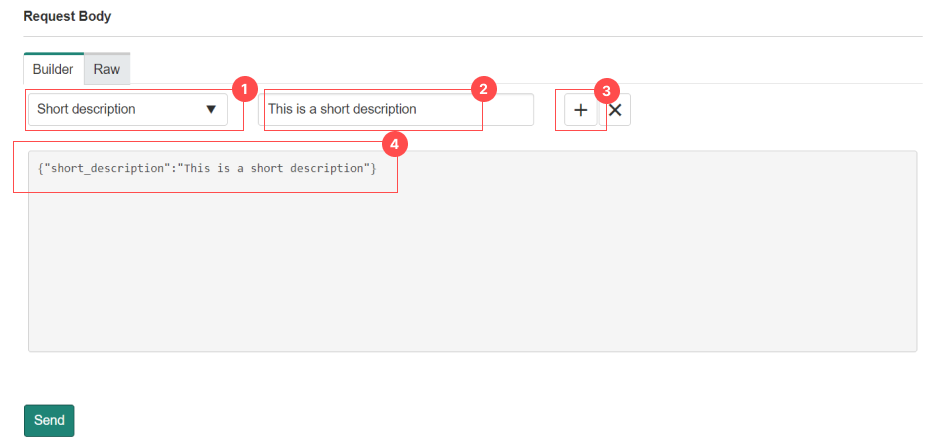Click the dropdown arrow beside Short description

211,110
